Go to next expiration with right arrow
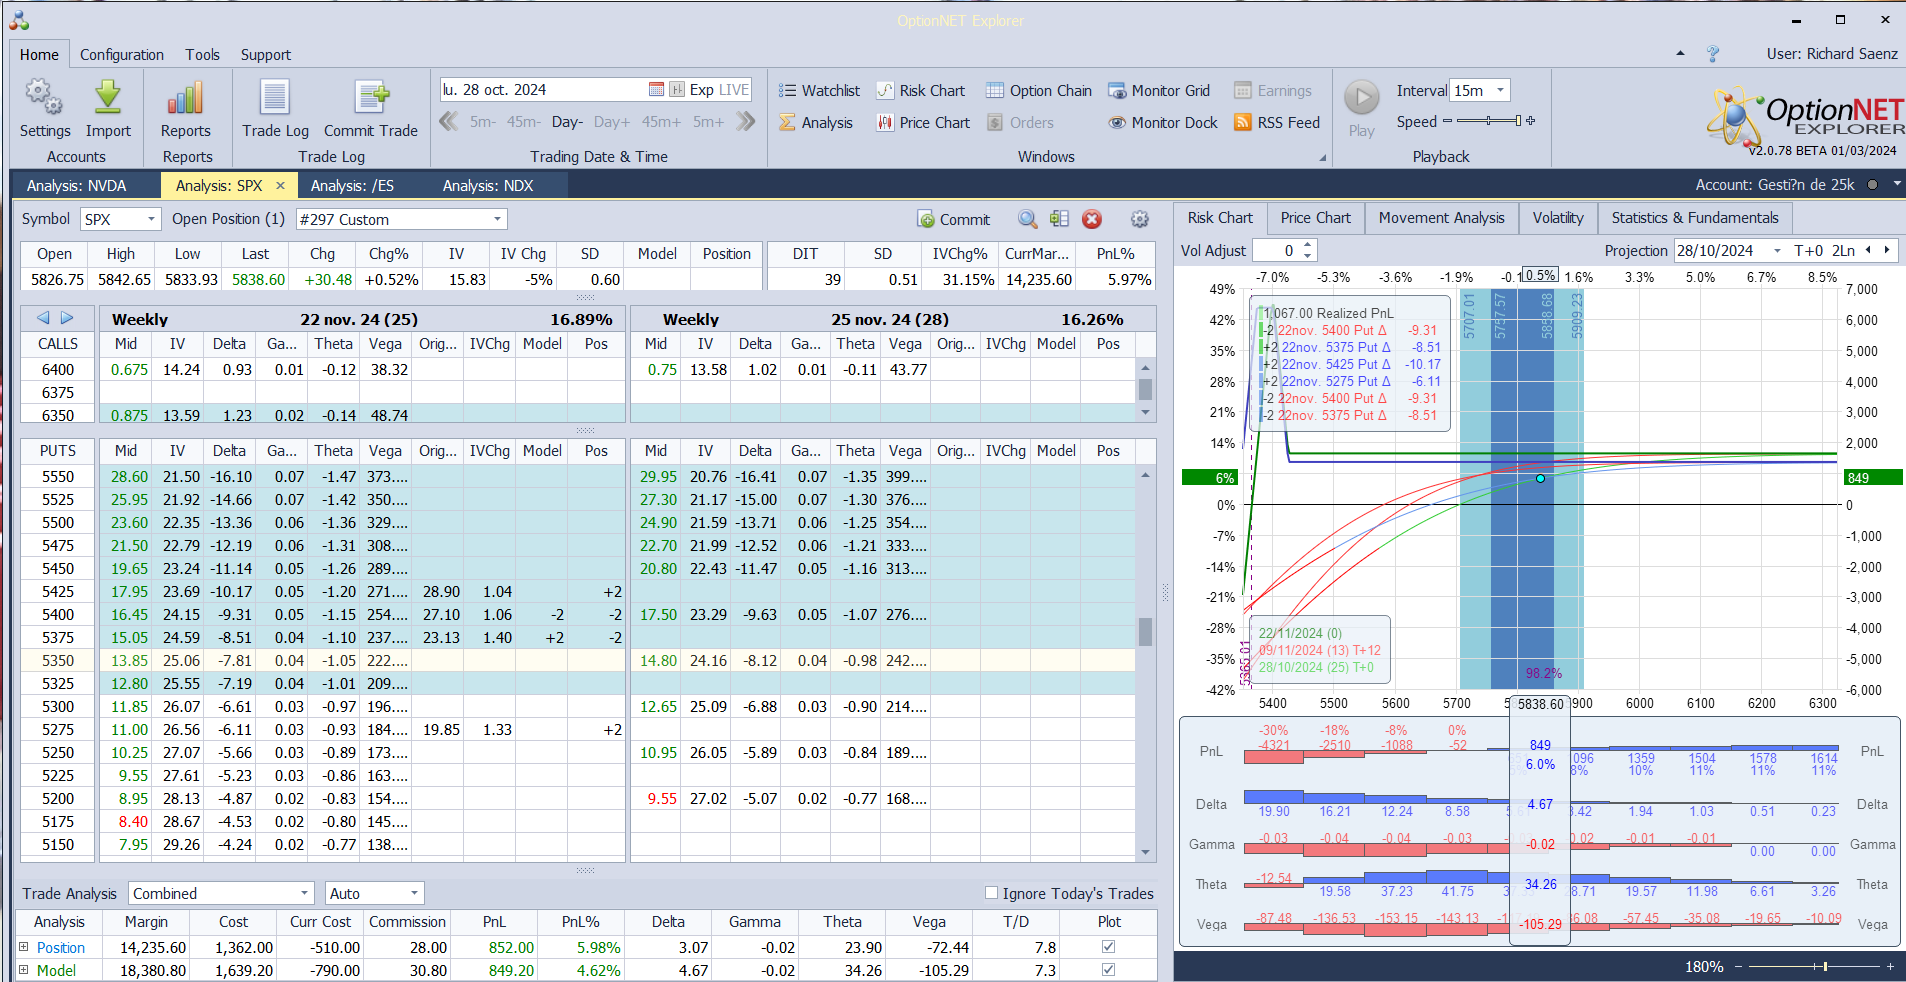Image resolution: width=1906 pixels, height=982 pixels. point(67,318)
